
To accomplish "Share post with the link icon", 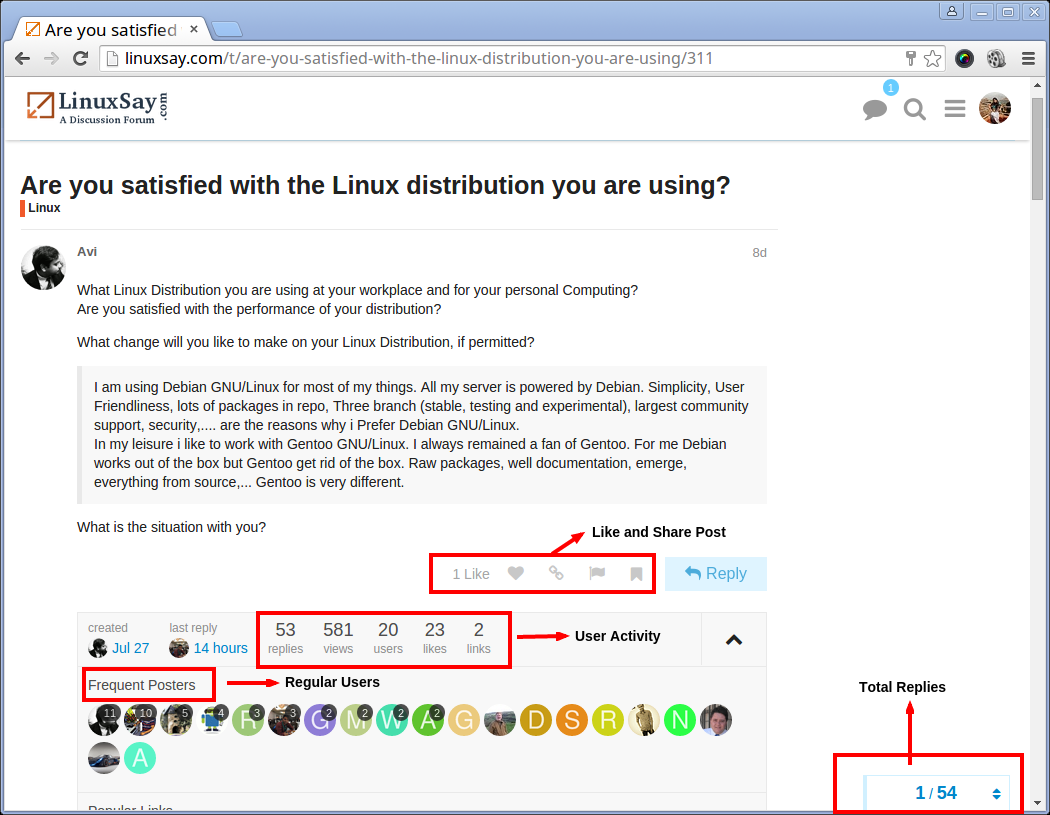I will coord(556,573).
